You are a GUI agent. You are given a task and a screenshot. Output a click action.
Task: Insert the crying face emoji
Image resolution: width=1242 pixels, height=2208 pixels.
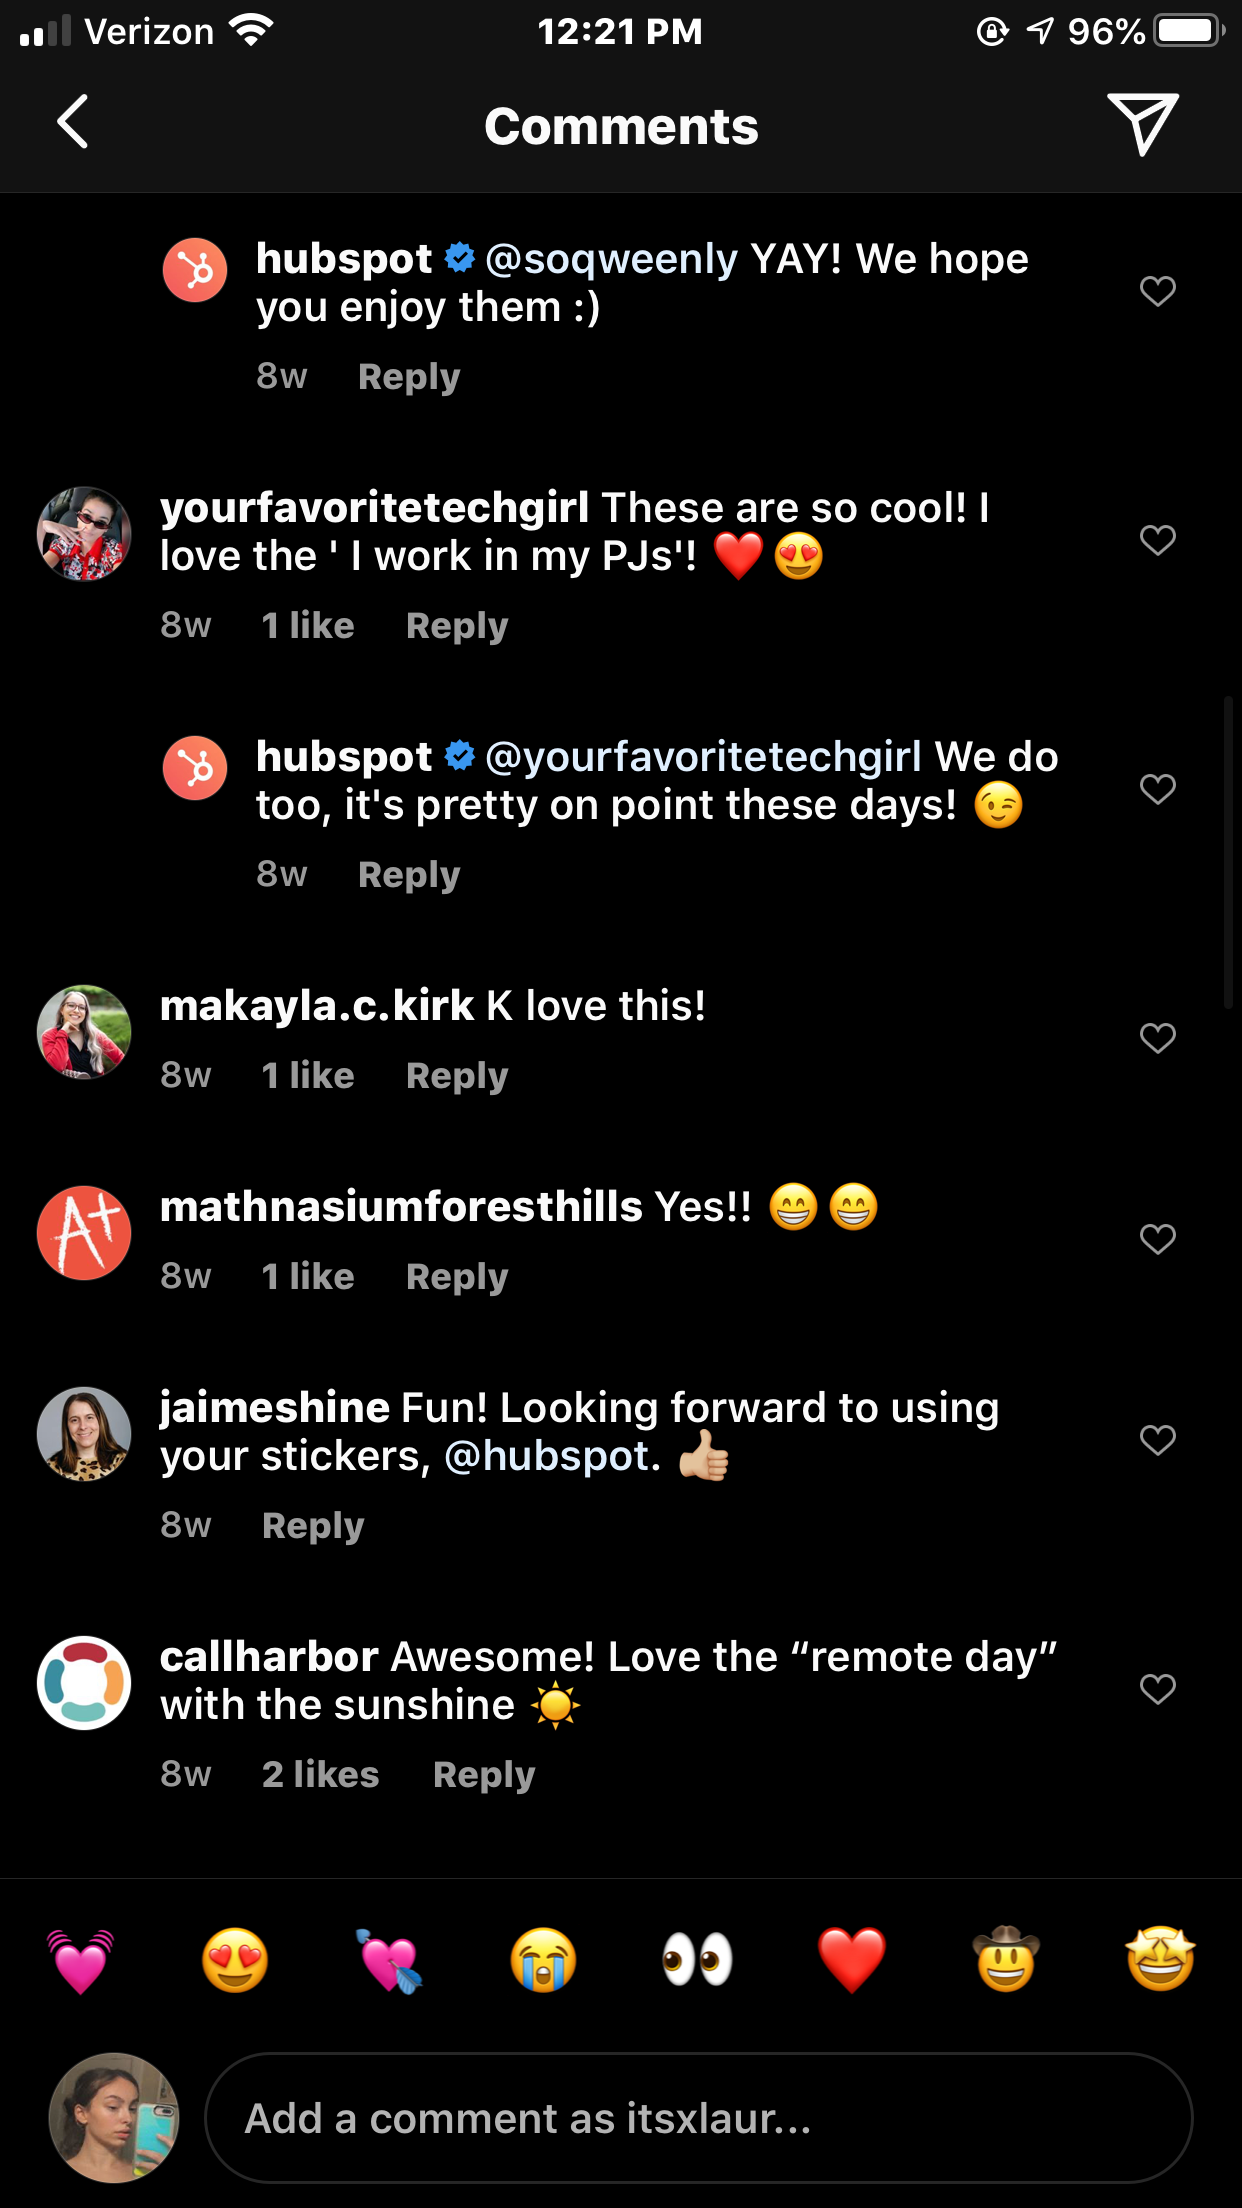544,1960
